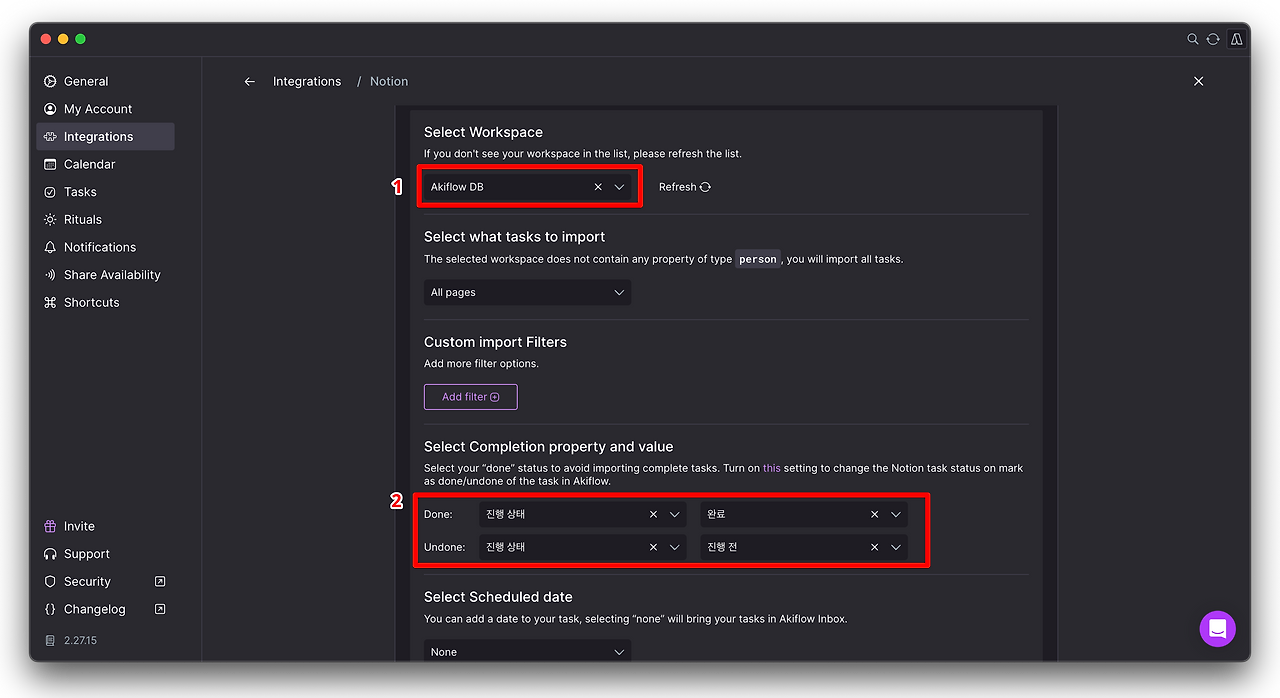This screenshot has height=698, width=1280.
Task: Open the purple chat support bubble
Action: click(x=1218, y=629)
